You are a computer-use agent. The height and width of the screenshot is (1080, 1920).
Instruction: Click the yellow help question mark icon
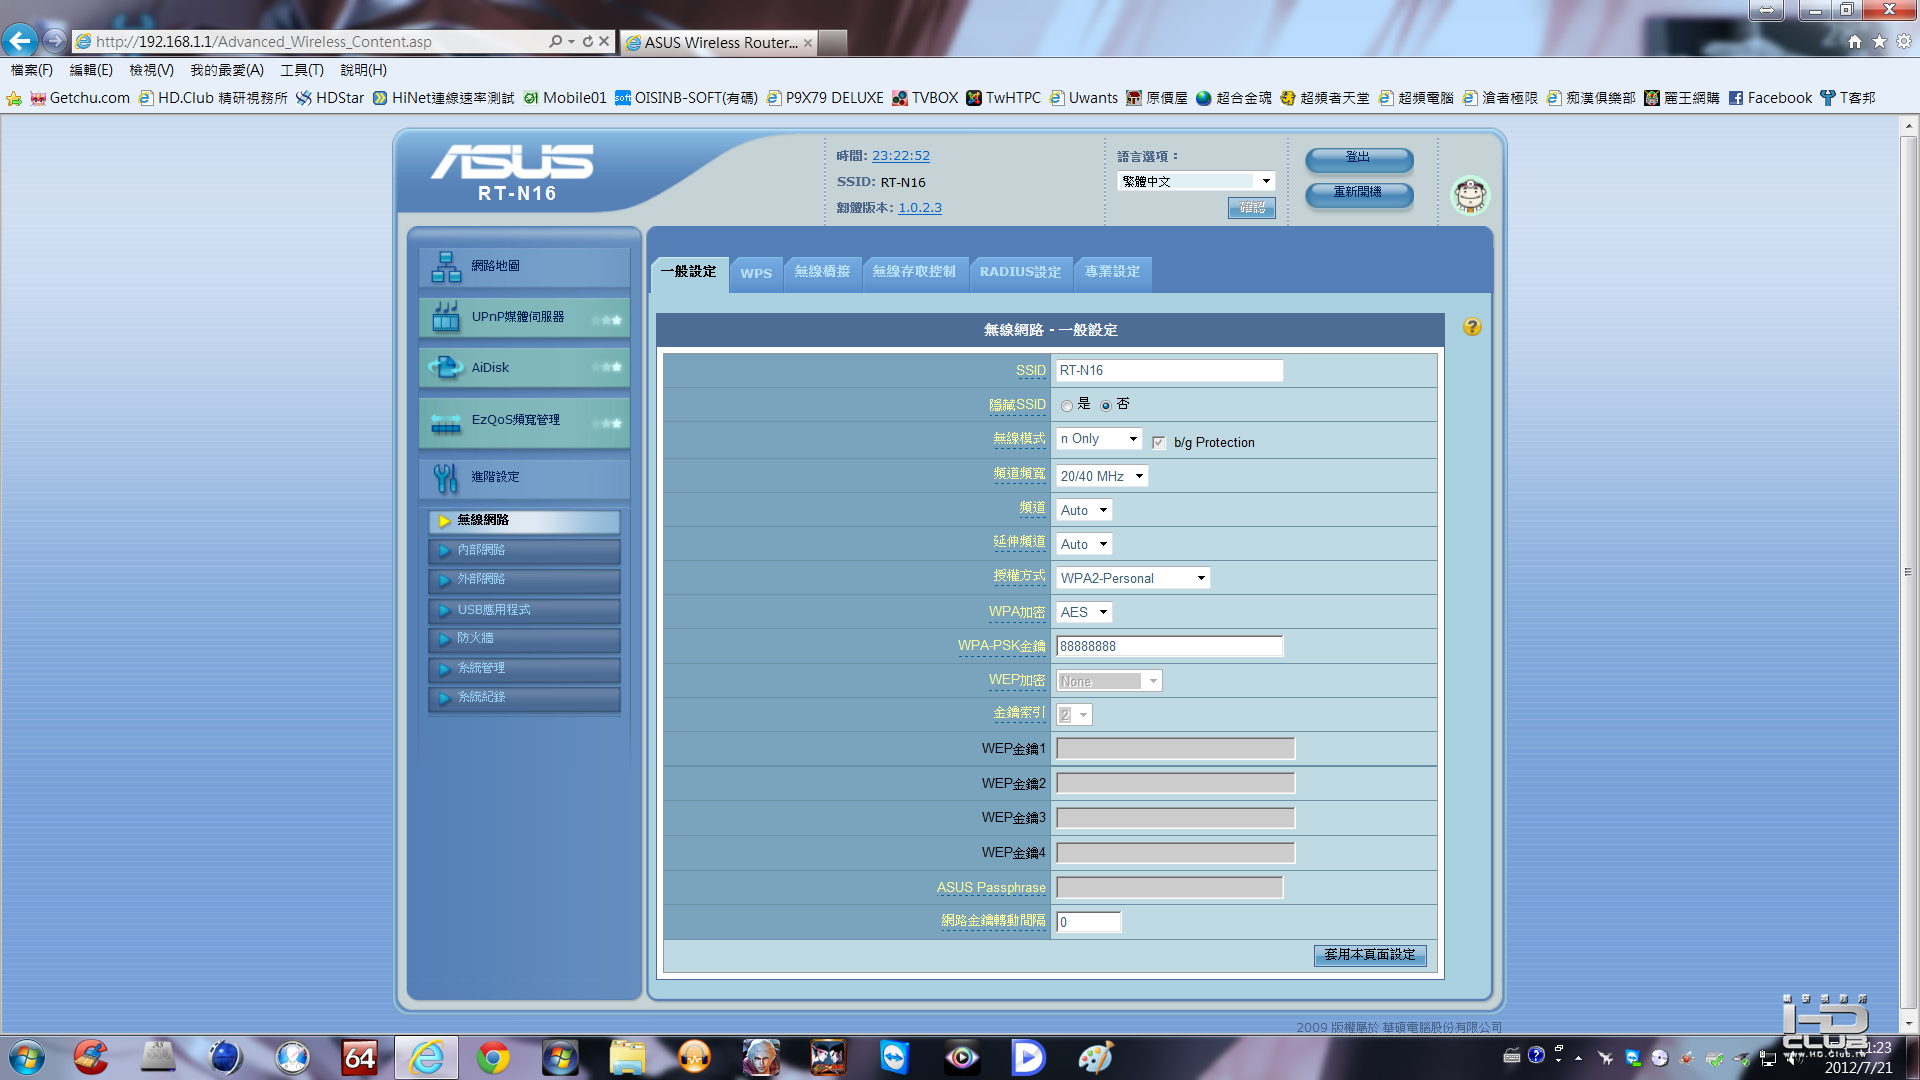click(x=1472, y=327)
